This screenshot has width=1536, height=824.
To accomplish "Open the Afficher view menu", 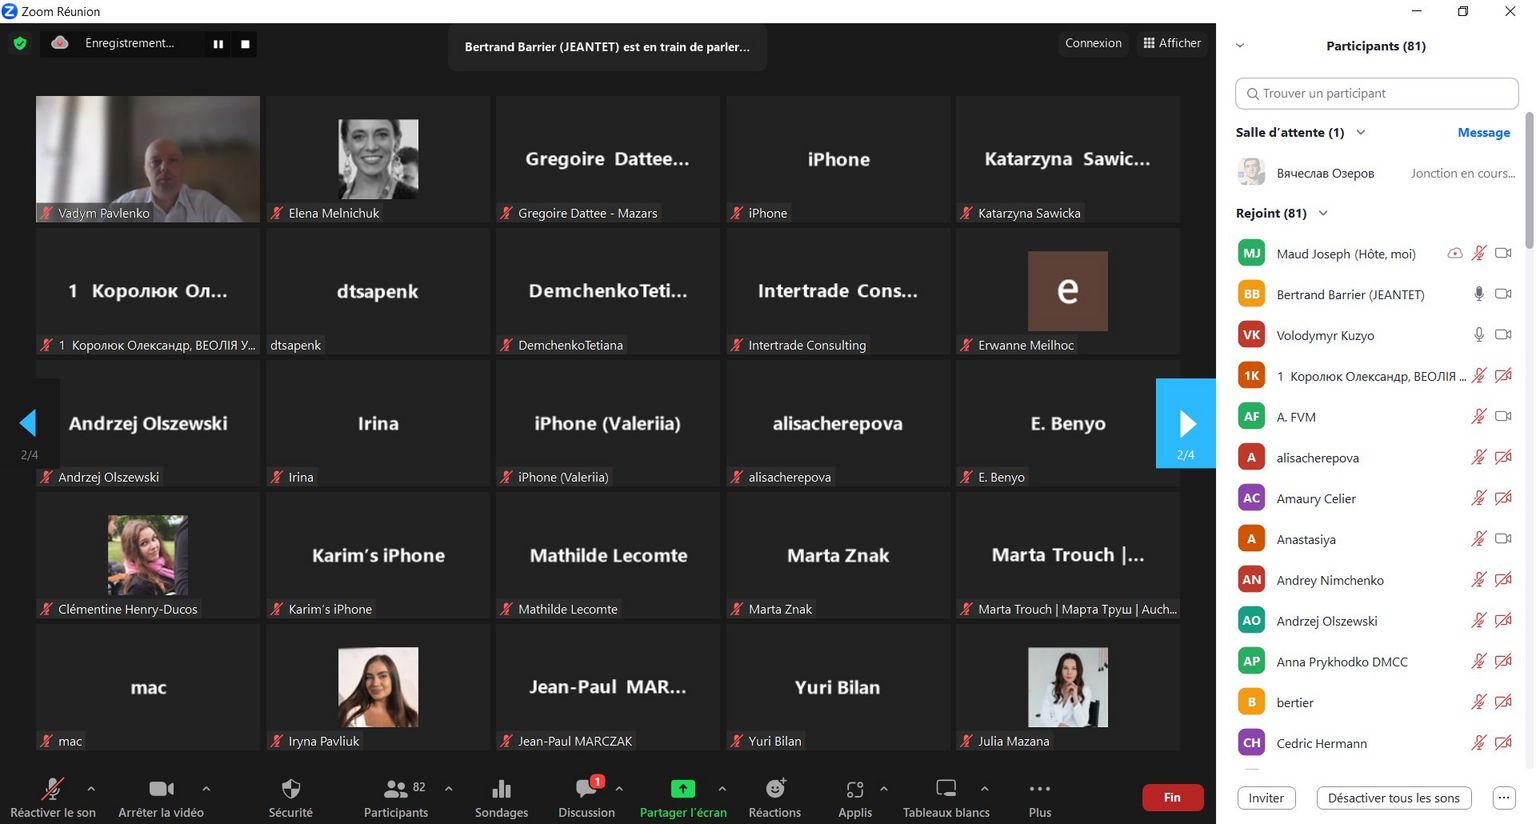I will pyautogui.click(x=1172, y=43).
